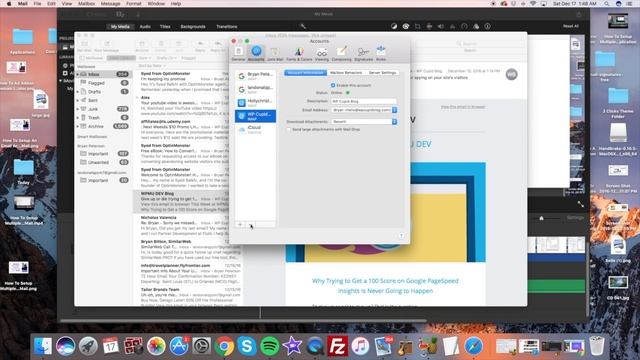
Task: Open Junk Mail preferences icon
Action: coord(275,53)
